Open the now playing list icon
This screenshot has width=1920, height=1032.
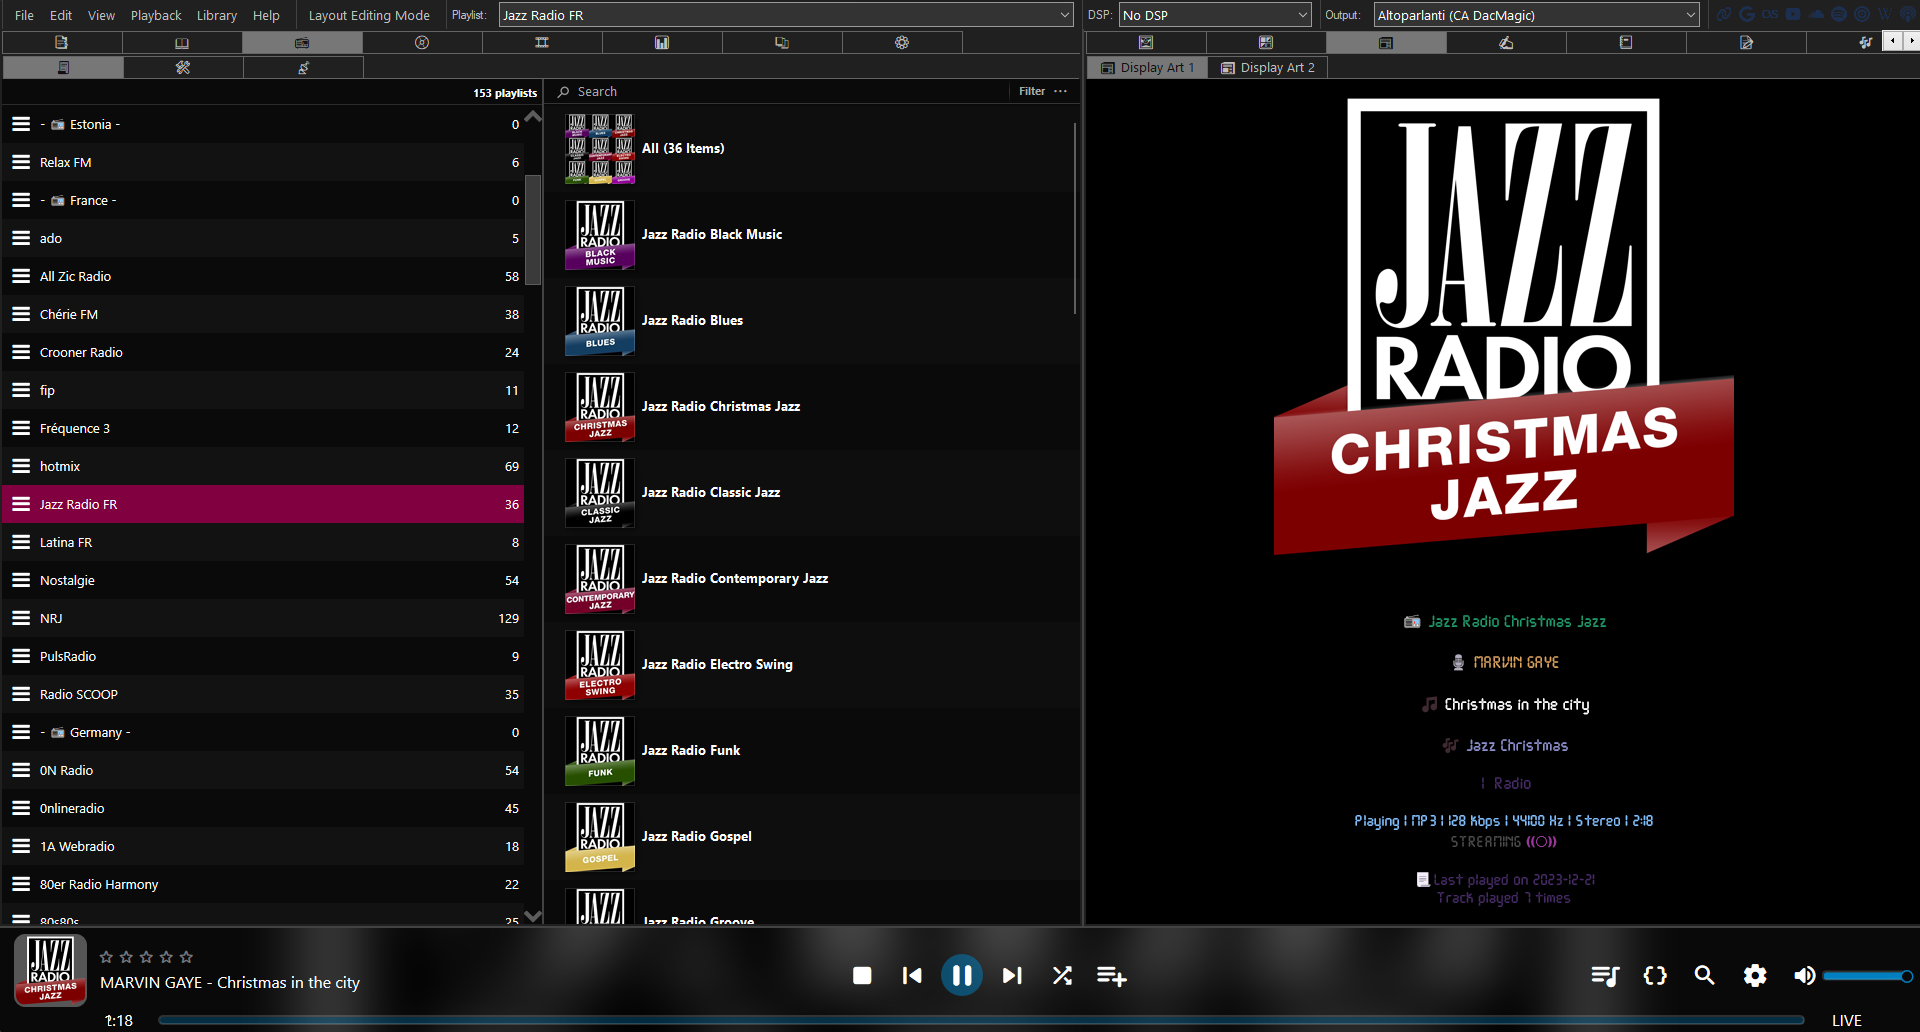coord(1605,975)
